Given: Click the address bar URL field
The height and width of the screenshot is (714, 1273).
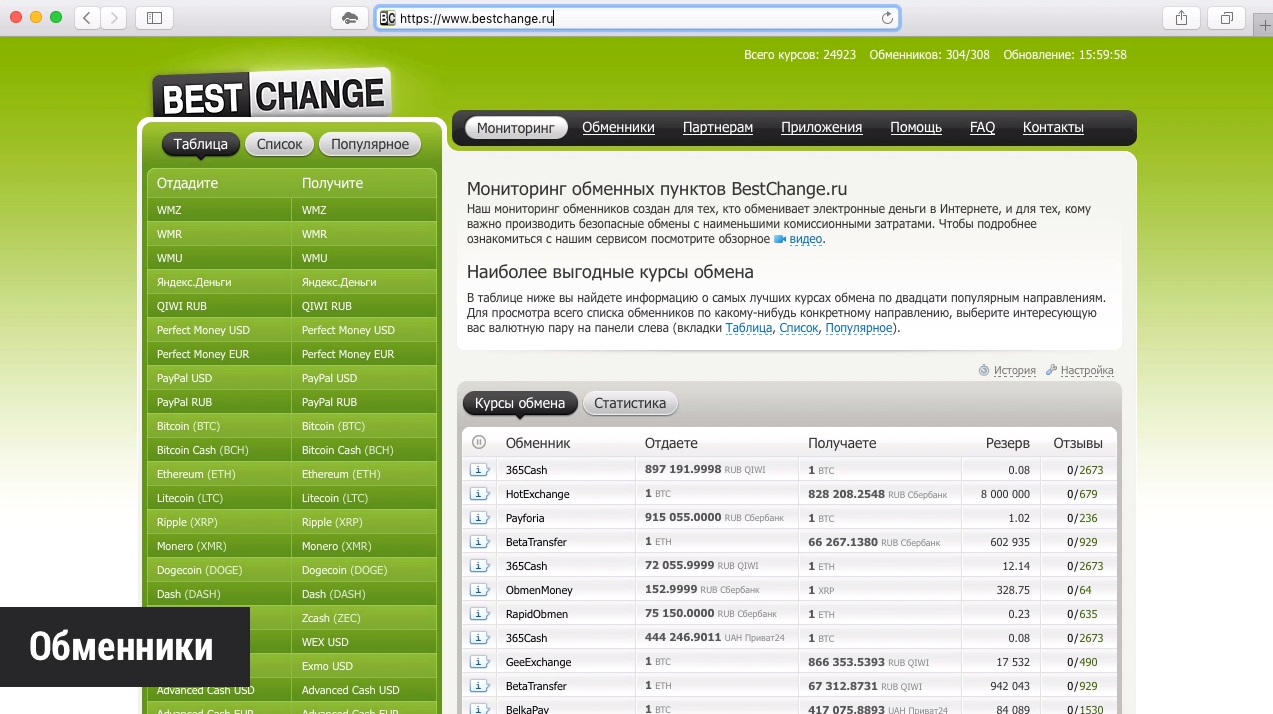Looking at the screenshot, I should point(636,18).
